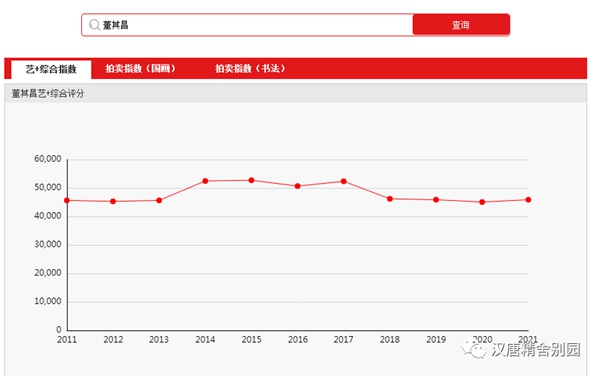Click the 2014 x-axis year label
600x376 pixels.
pyautogui.click(x=205, y=340)
